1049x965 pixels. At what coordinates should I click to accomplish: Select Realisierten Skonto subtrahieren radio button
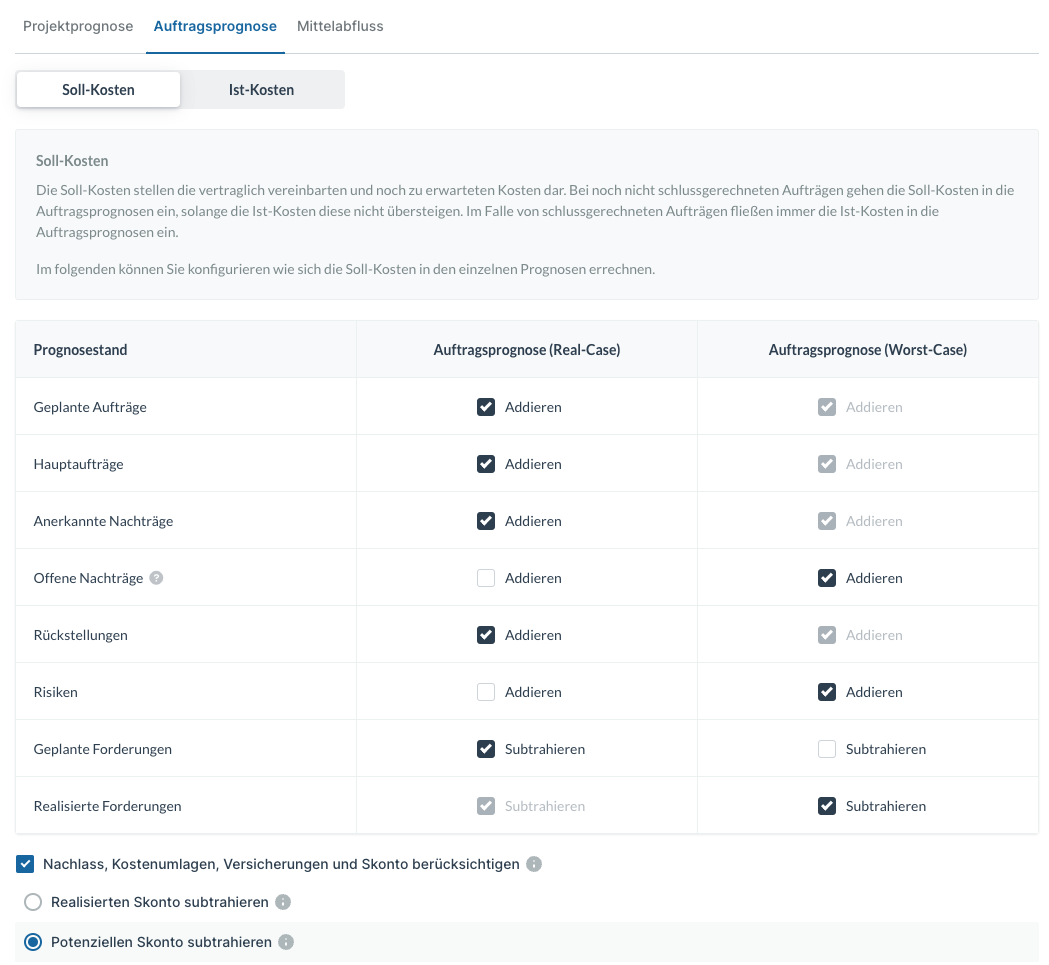33,902
